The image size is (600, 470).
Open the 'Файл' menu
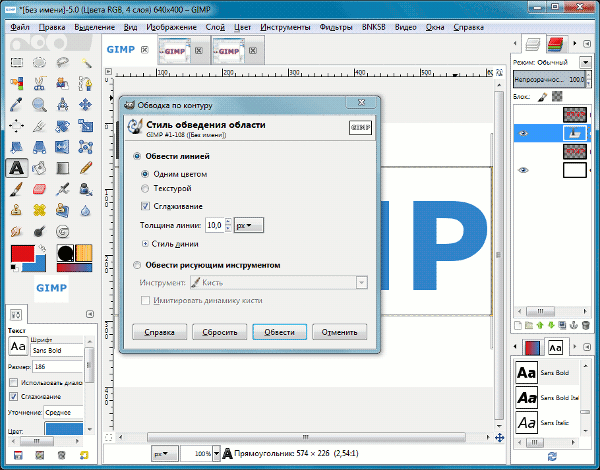pos(20,27)
